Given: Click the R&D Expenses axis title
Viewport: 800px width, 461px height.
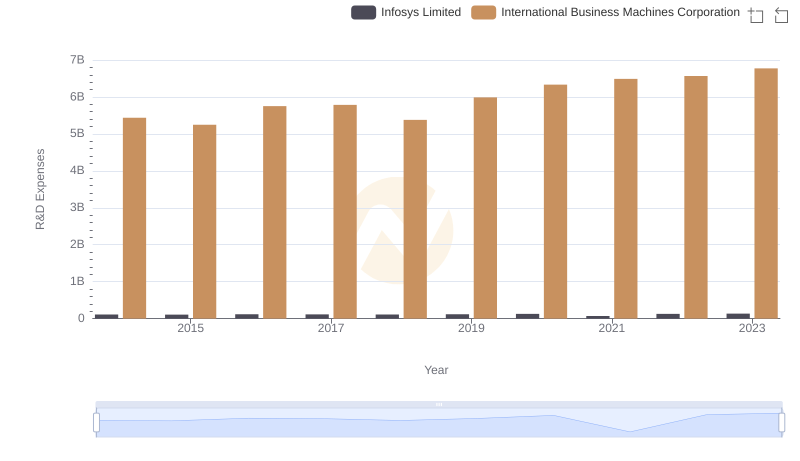Looking at the screenshot, I should point(40,189).
